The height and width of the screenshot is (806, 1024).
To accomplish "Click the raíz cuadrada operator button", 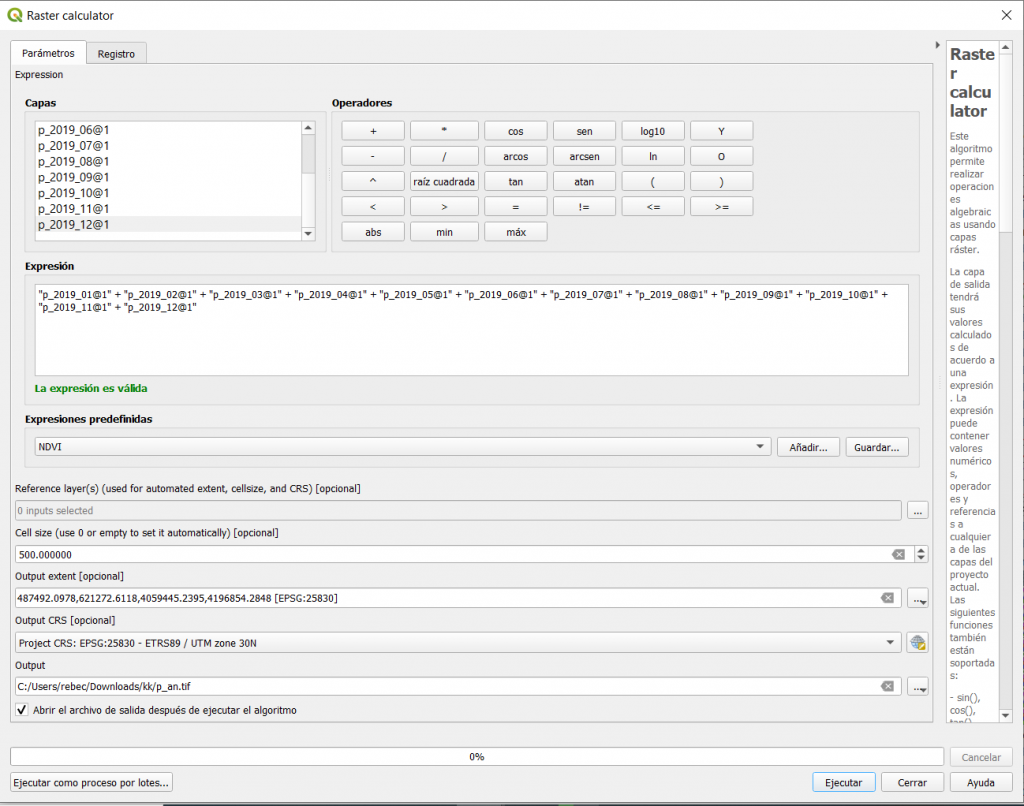I will (444, 181).
